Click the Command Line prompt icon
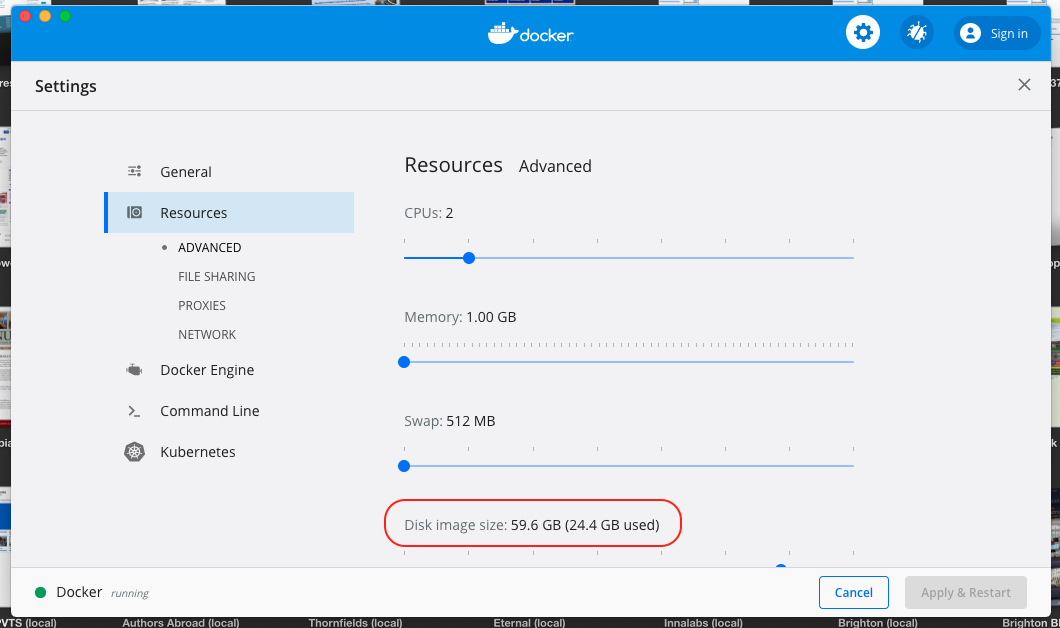 click(x=135, y=411)
